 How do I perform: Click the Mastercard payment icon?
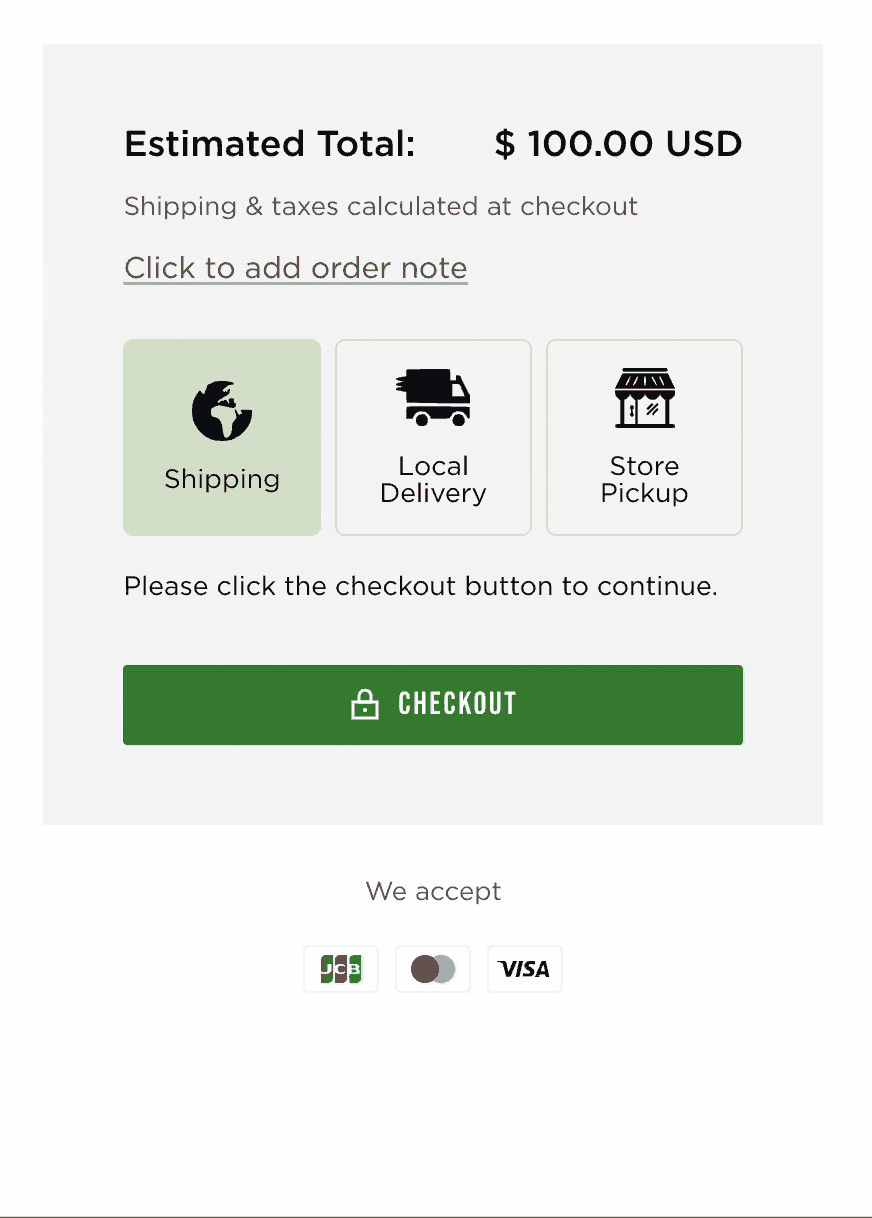tap(433, 969)
